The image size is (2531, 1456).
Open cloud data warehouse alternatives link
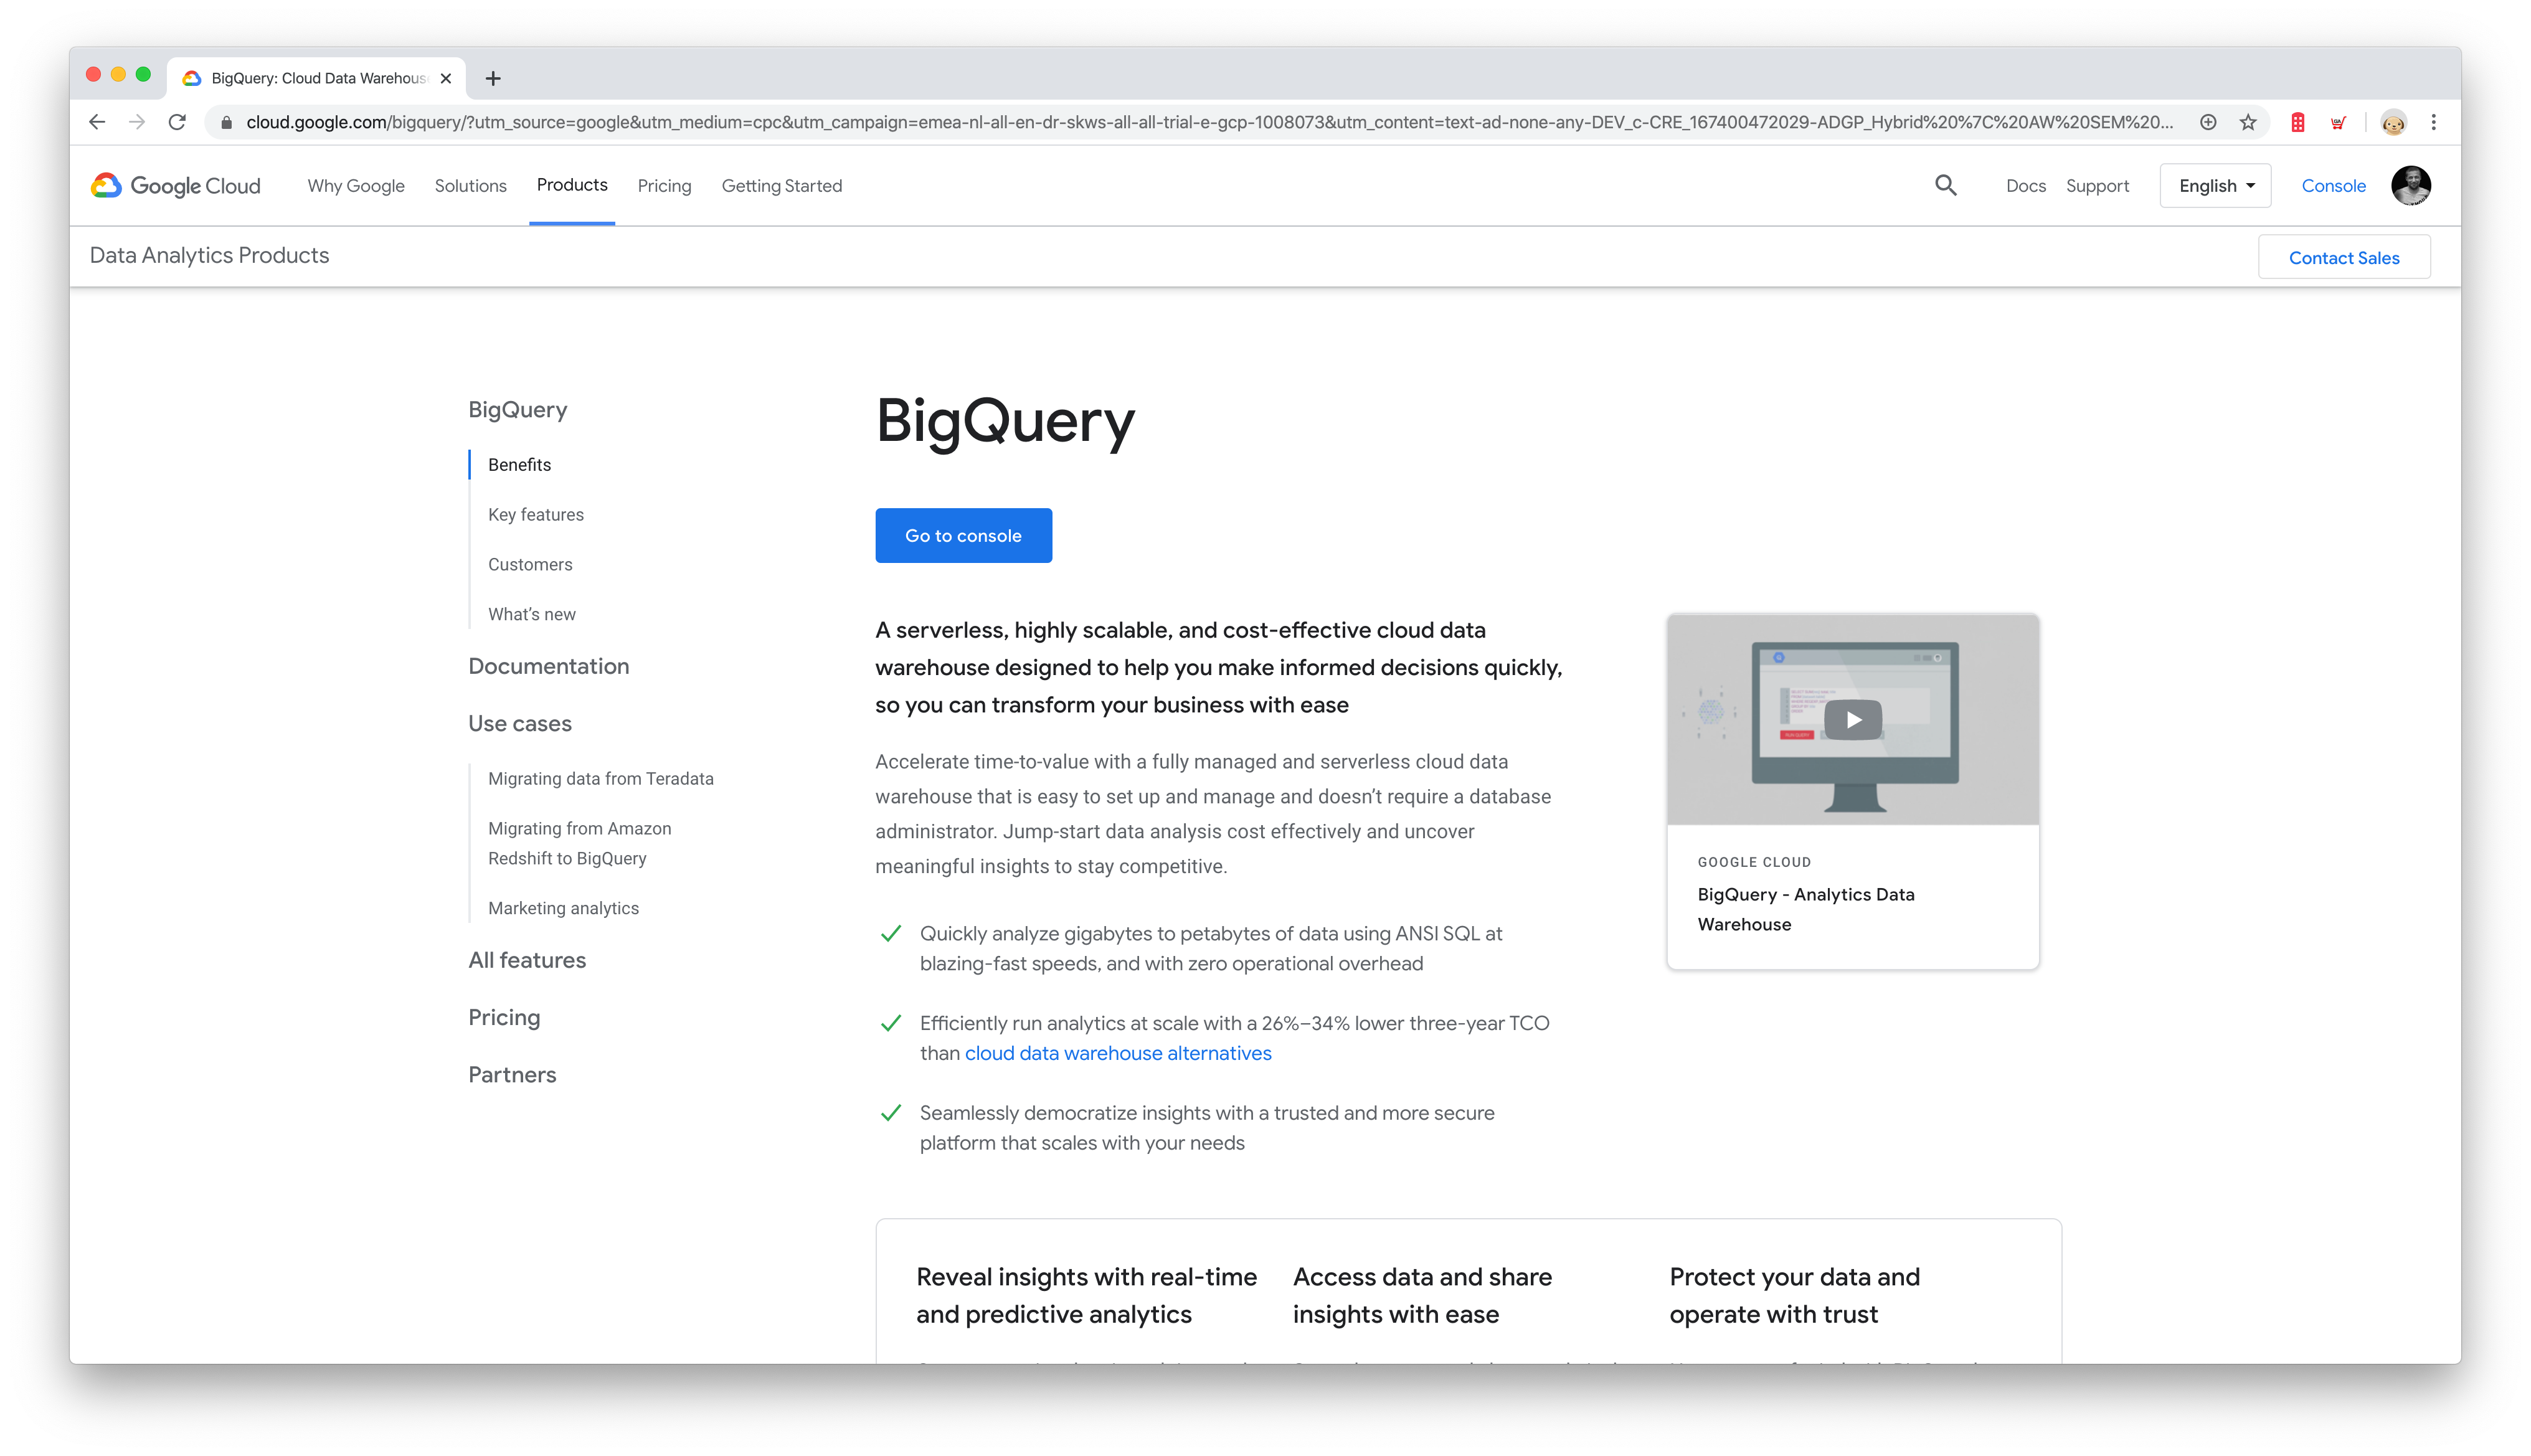pos(1118,1053)
